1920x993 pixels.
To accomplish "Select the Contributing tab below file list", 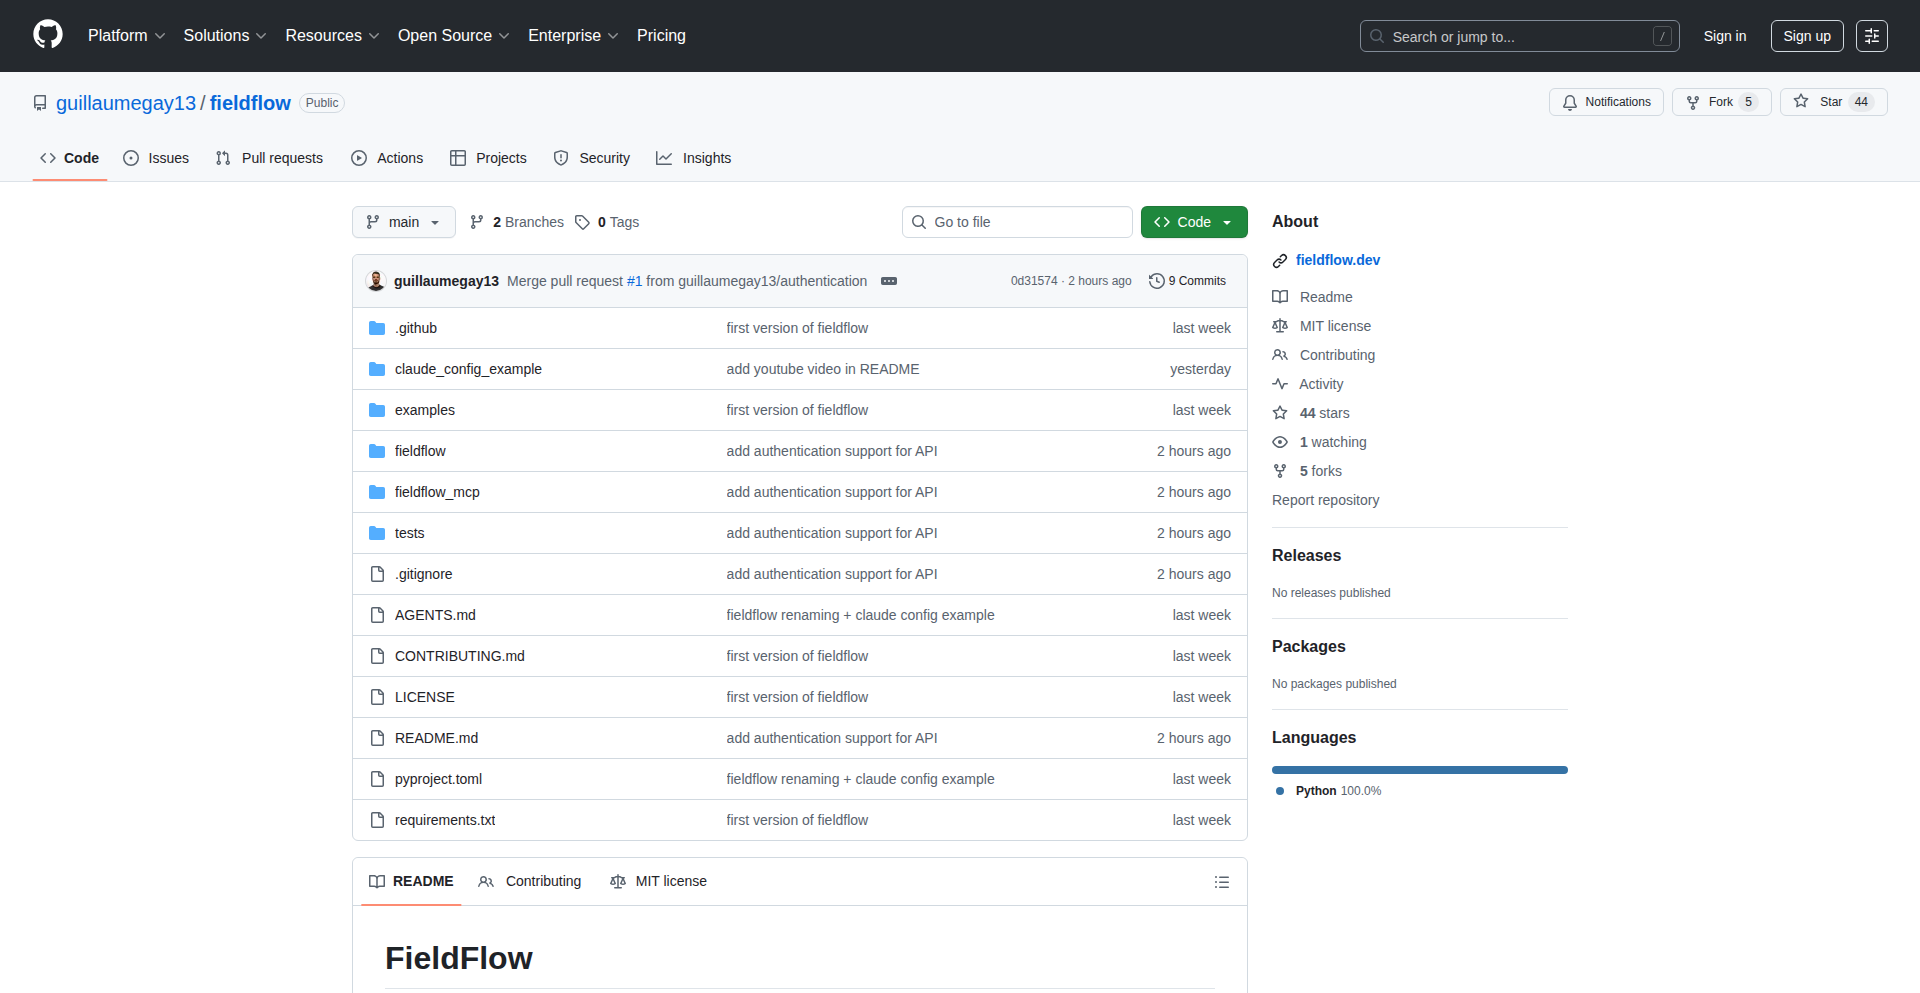I will click(530, 881).
